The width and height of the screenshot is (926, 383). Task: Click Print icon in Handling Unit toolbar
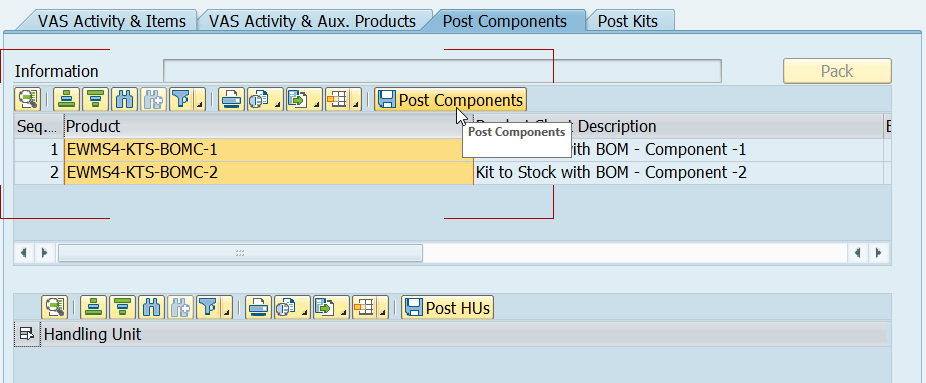pos(258,307)
